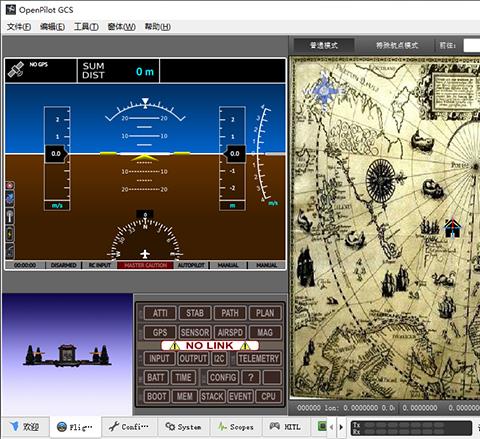Click the home marker icon on the map

tap(452, 228)
